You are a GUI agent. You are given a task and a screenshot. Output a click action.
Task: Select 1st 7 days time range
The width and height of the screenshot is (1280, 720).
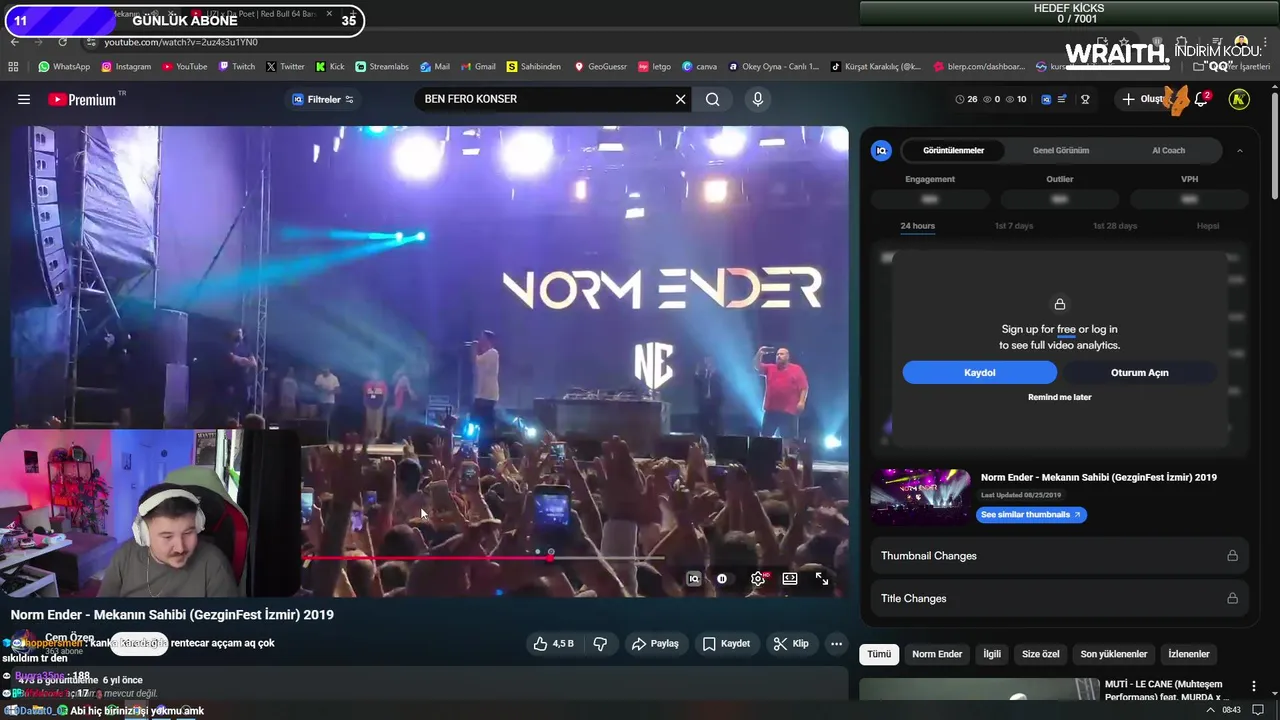pos(1013,226)
